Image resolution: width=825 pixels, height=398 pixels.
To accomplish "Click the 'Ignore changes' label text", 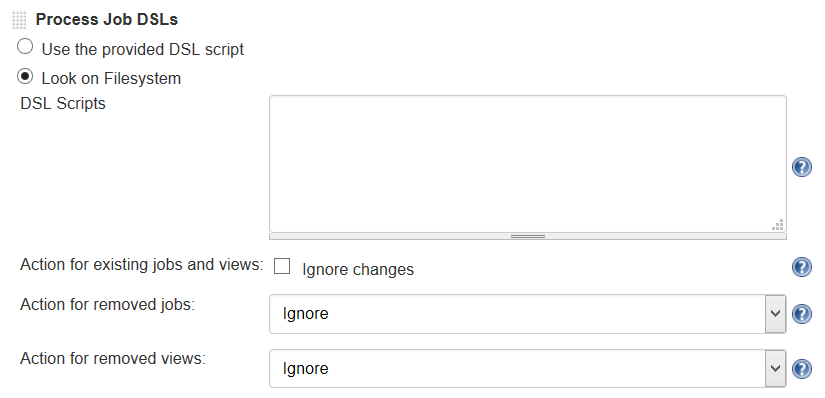I will (x=358, y=270).
